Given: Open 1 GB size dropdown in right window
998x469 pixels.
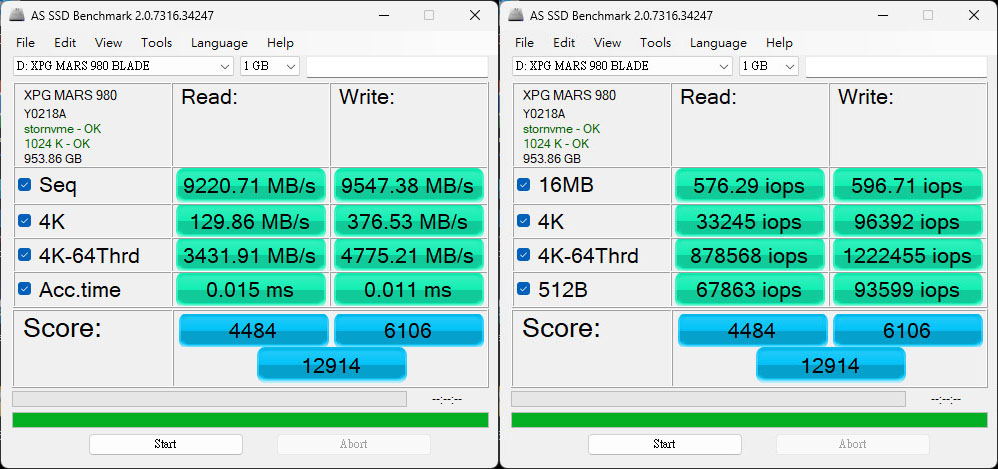Looking at the screenshot, I should (769, 66).
